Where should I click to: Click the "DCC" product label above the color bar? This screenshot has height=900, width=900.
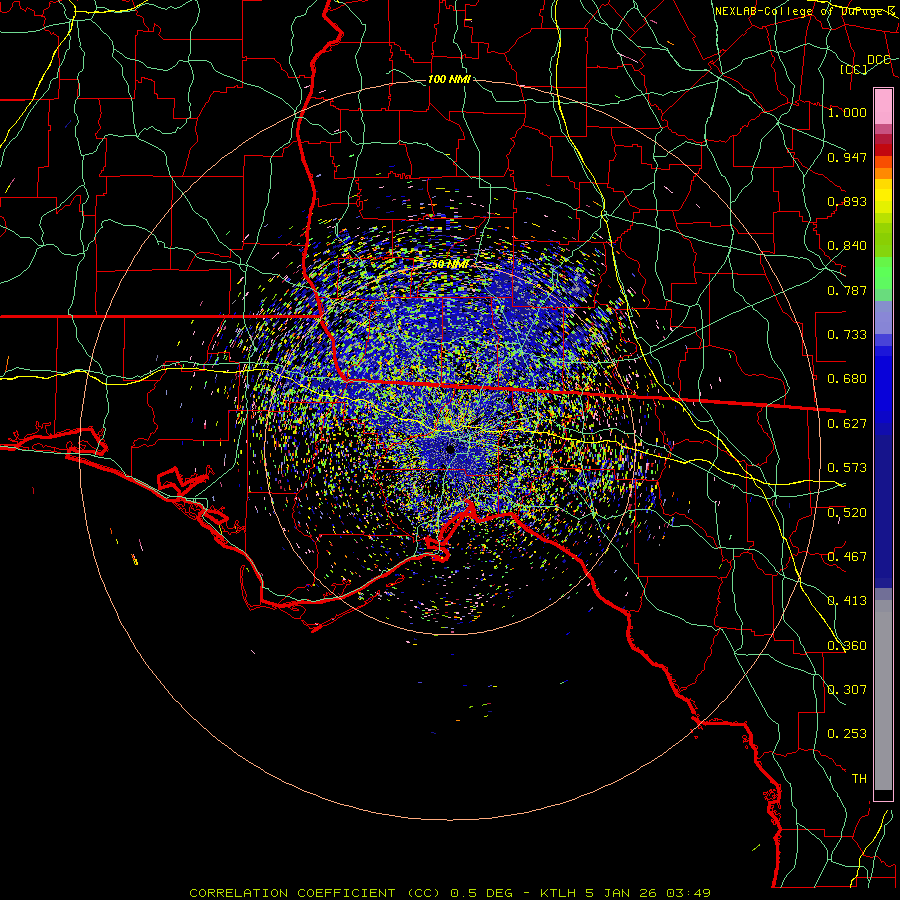pyautogui.click(x=878, y=60)
